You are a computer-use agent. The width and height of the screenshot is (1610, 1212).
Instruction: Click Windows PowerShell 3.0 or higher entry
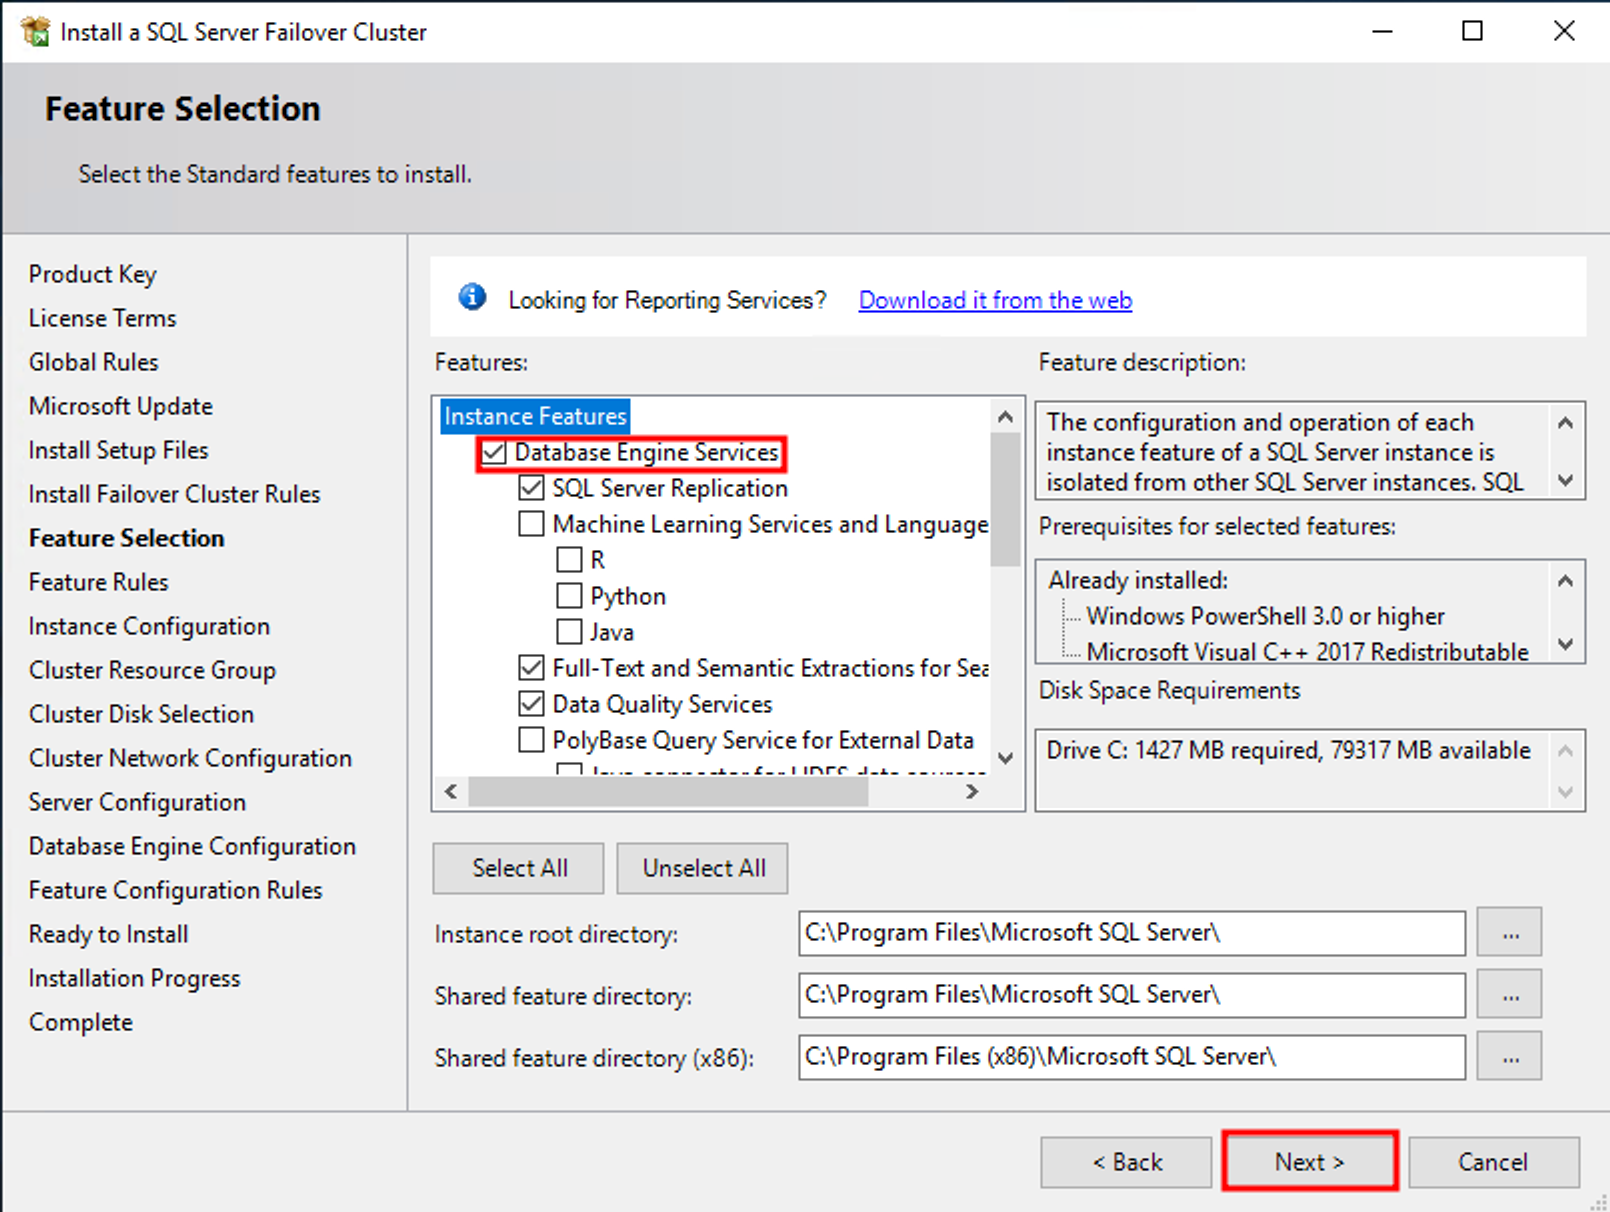(x=1265, y=616)
